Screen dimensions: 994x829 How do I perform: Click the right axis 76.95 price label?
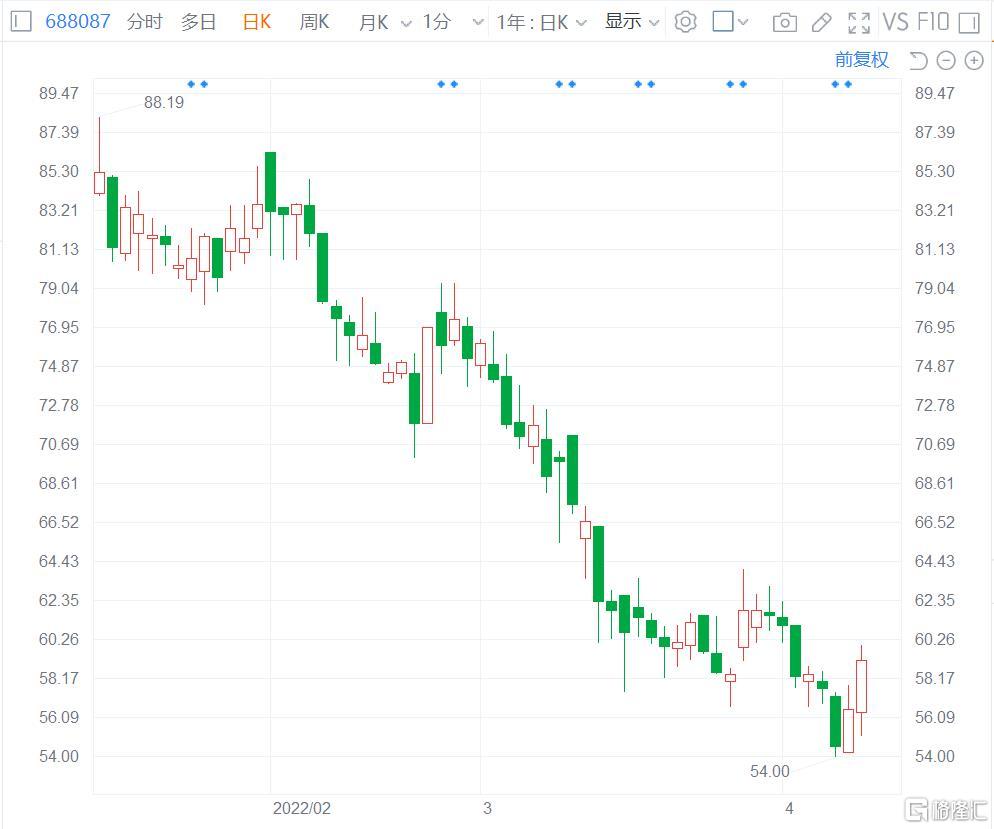934,328
